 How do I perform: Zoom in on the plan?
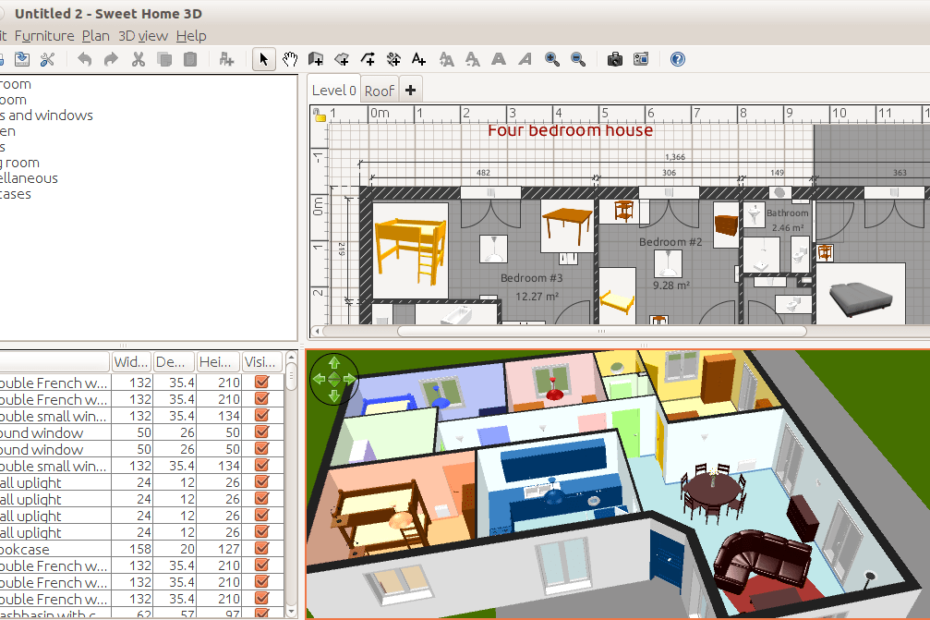[552, 59]
